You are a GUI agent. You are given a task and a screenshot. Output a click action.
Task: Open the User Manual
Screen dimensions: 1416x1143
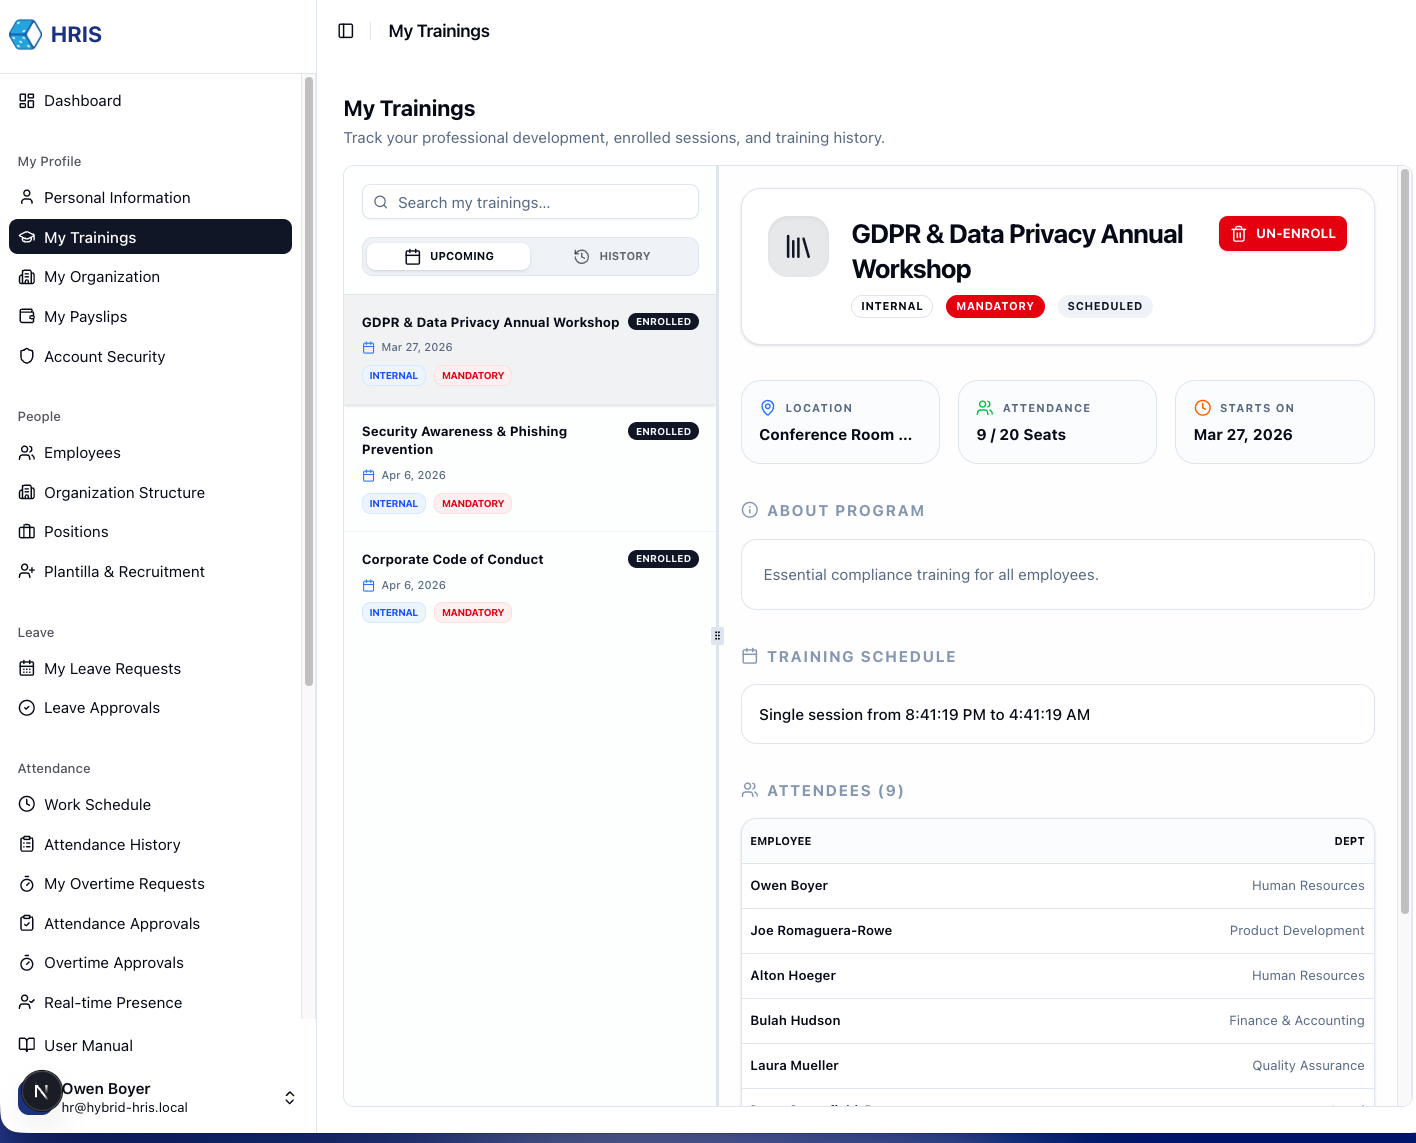pyautogui.click(x=88, y=1046)
